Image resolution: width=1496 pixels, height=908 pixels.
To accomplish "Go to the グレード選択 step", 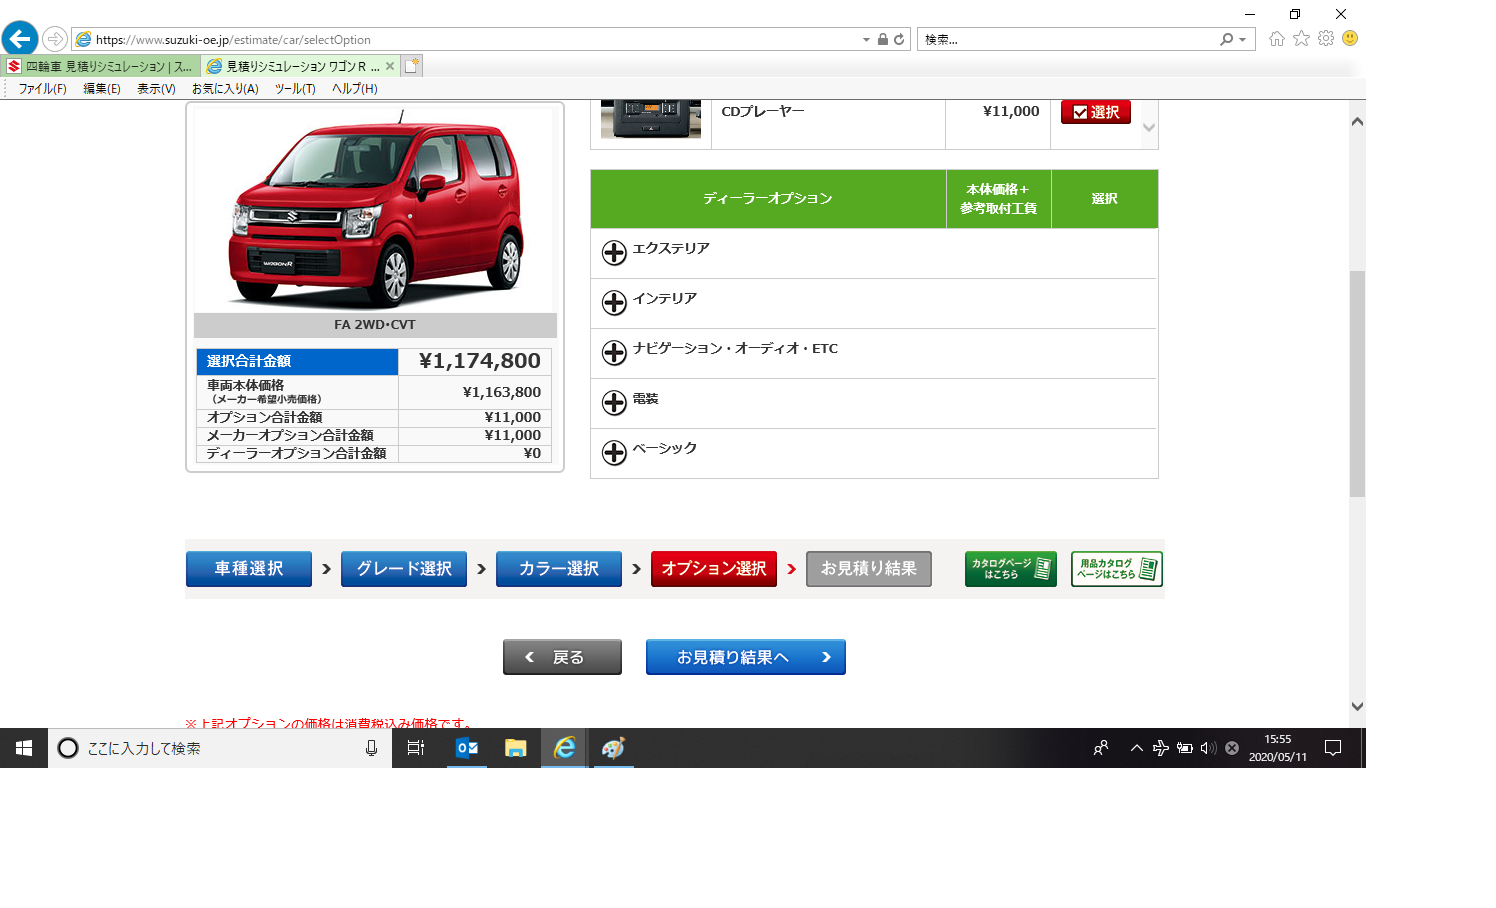I will point(404,569).
